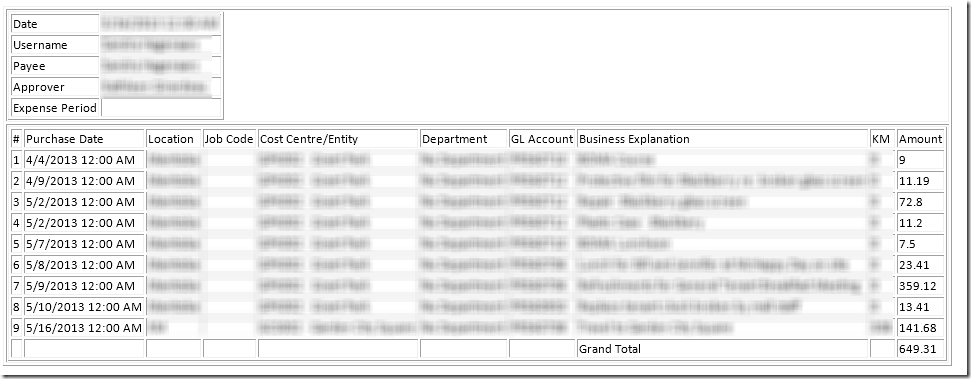Select the GL Account column header
This screenshot has width=971, height=379.
click(542, 139)
